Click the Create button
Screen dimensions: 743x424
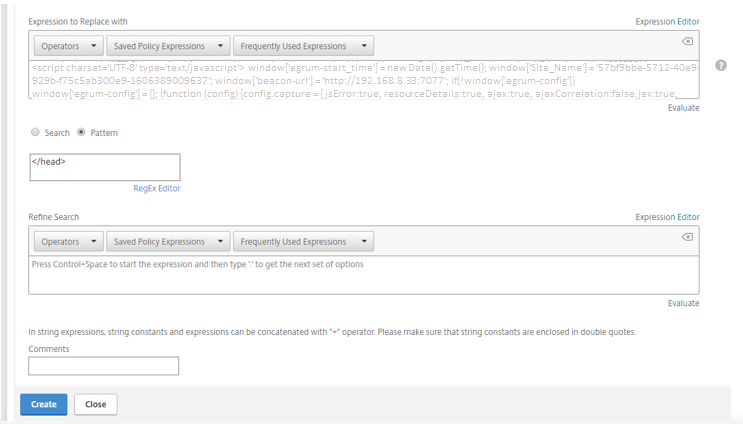(x=44, y=405)
